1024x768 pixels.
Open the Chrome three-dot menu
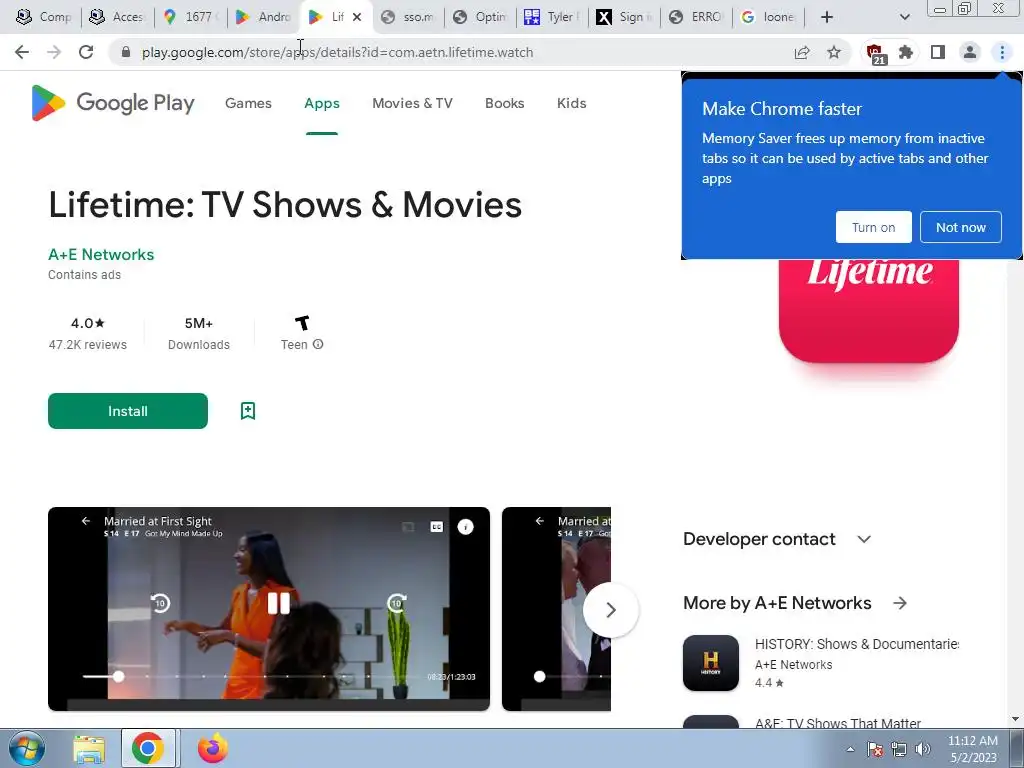(x=1002, y=52)
